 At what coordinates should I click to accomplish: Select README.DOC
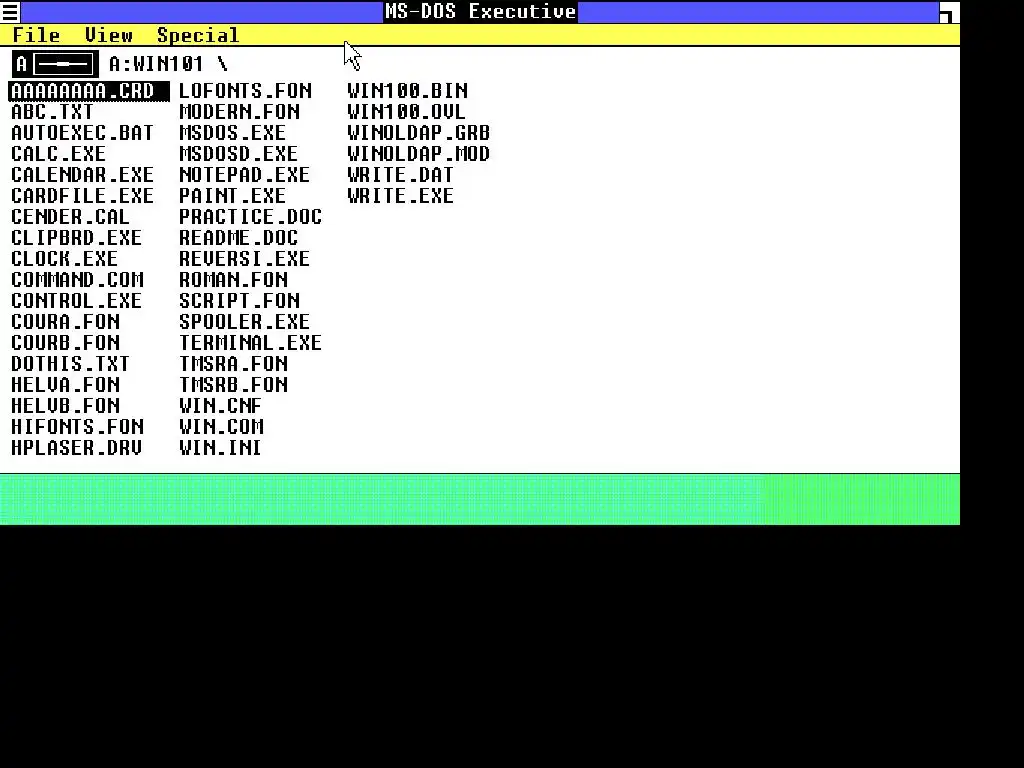click(238, 237)
